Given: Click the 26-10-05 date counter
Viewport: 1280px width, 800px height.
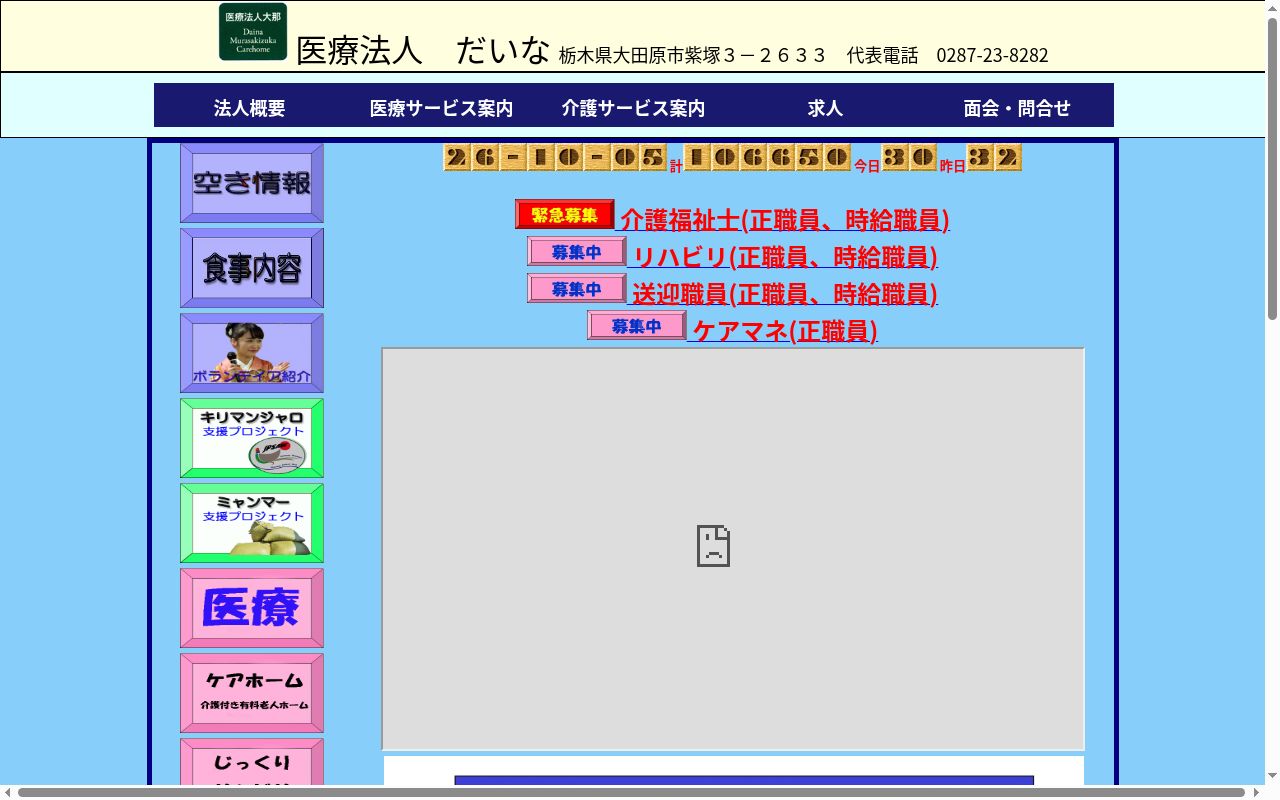Looking at the screenshot, I should pyautogui.click(x=555, y=157).
